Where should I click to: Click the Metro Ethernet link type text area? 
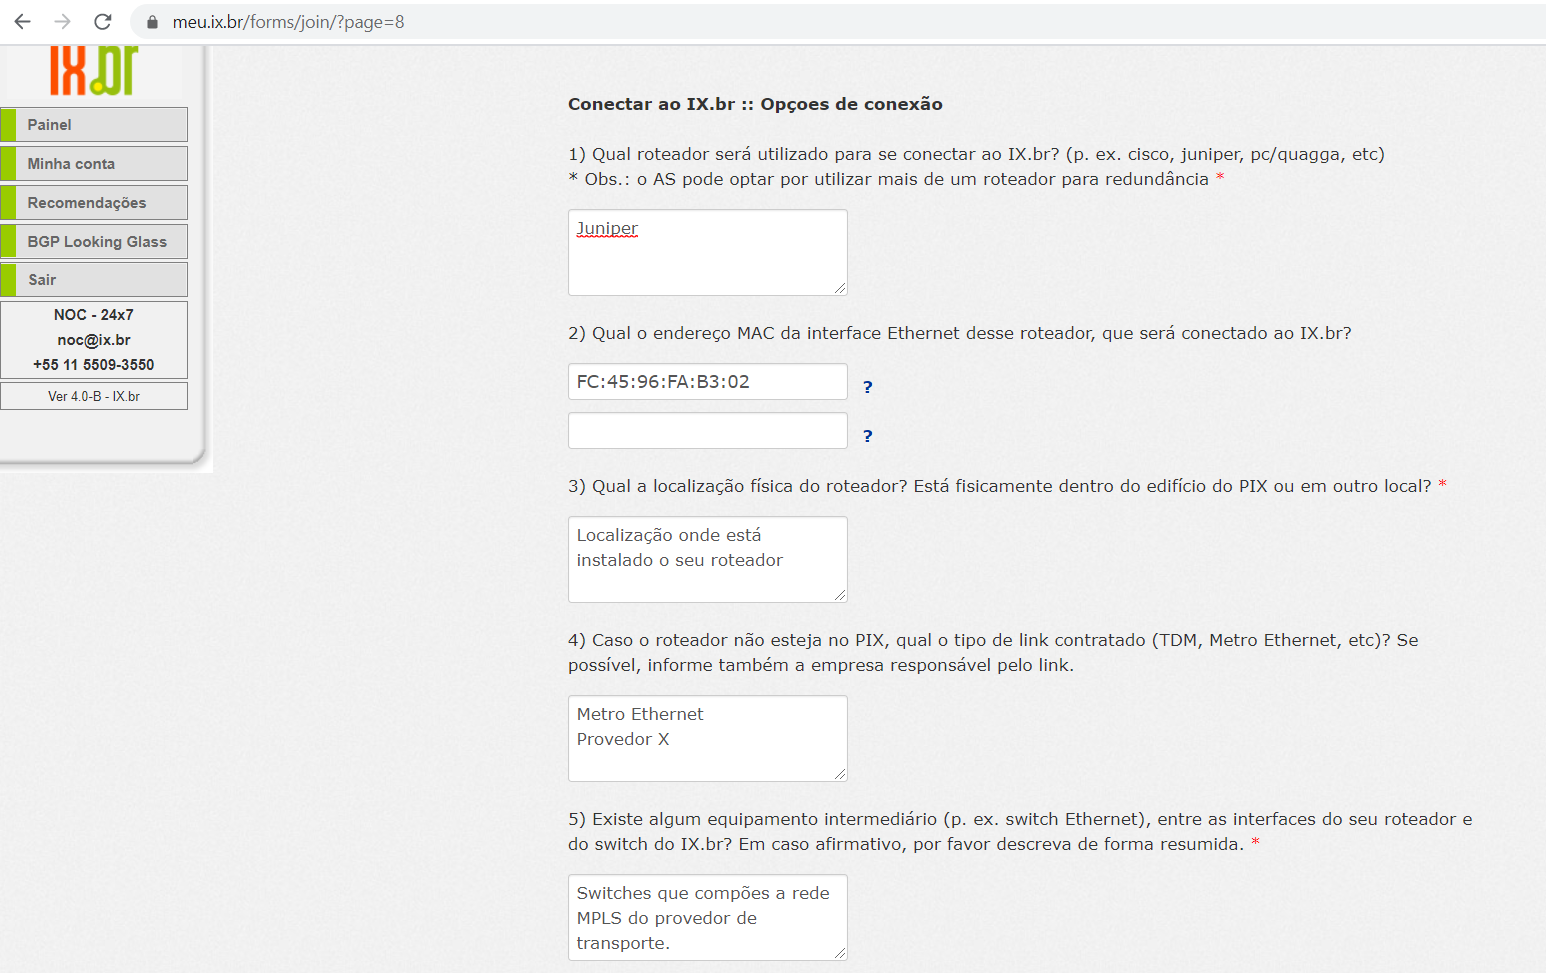click(708, 738)
